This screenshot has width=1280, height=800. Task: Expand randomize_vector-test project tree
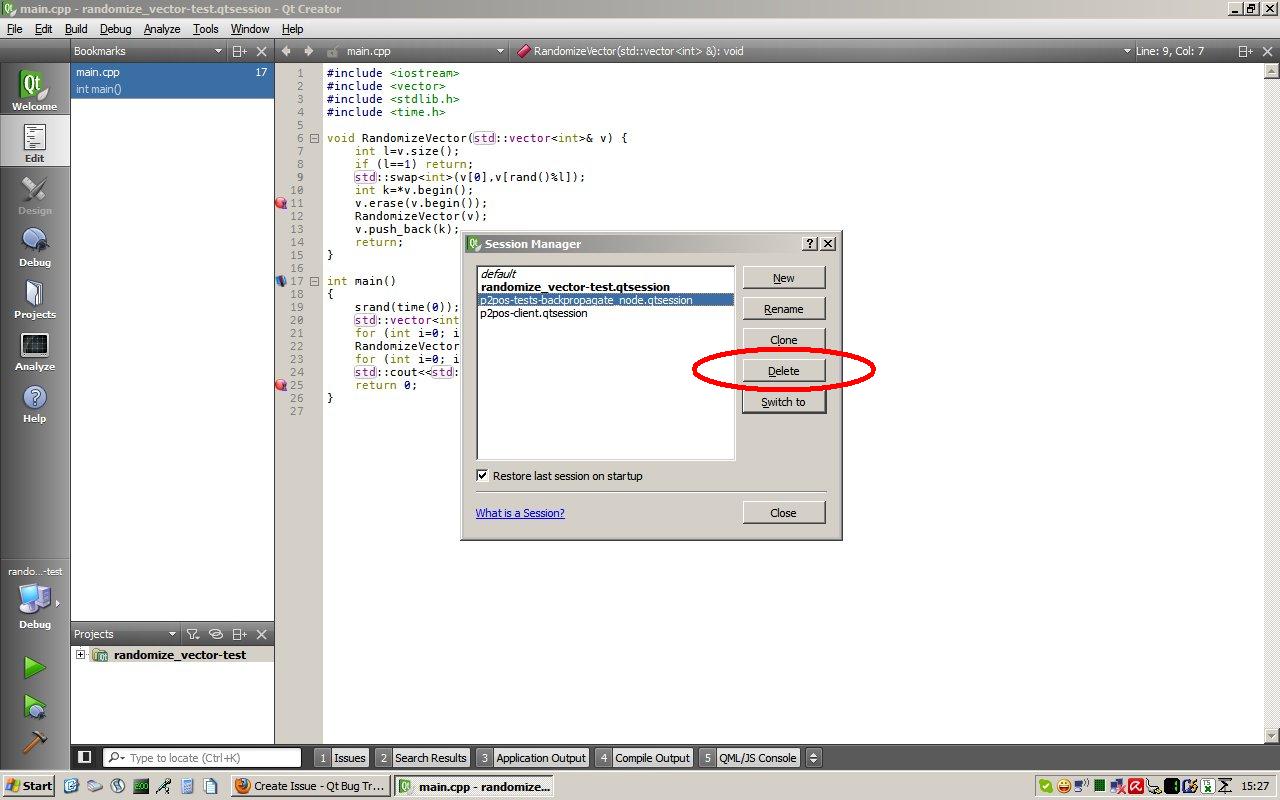[80, 655]
